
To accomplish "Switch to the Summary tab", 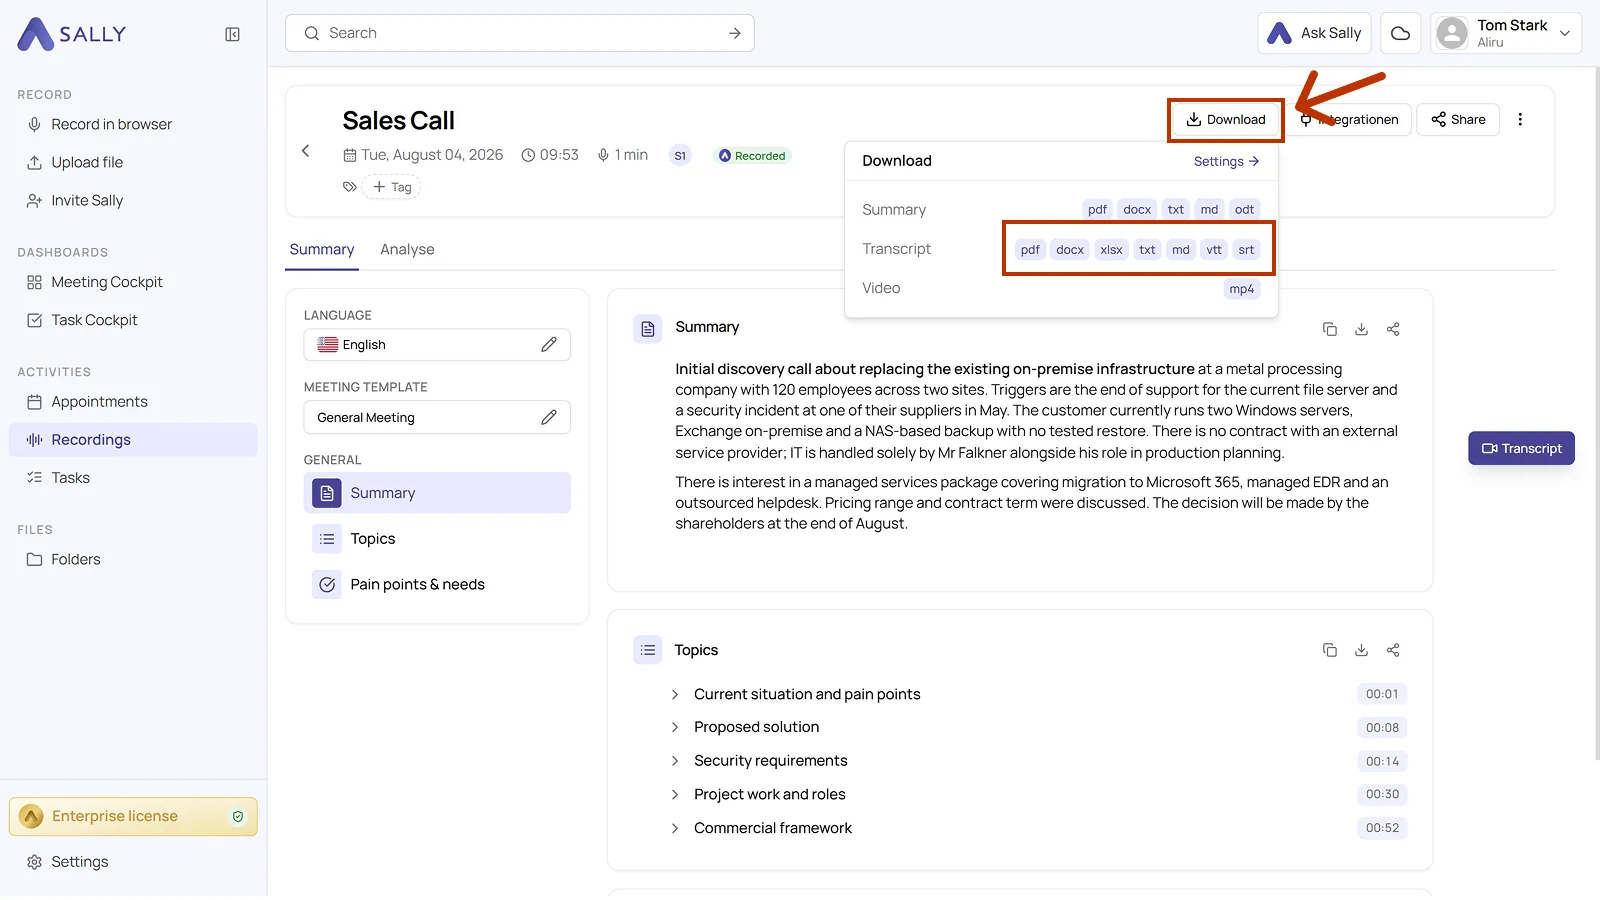I will coord(322,250).
